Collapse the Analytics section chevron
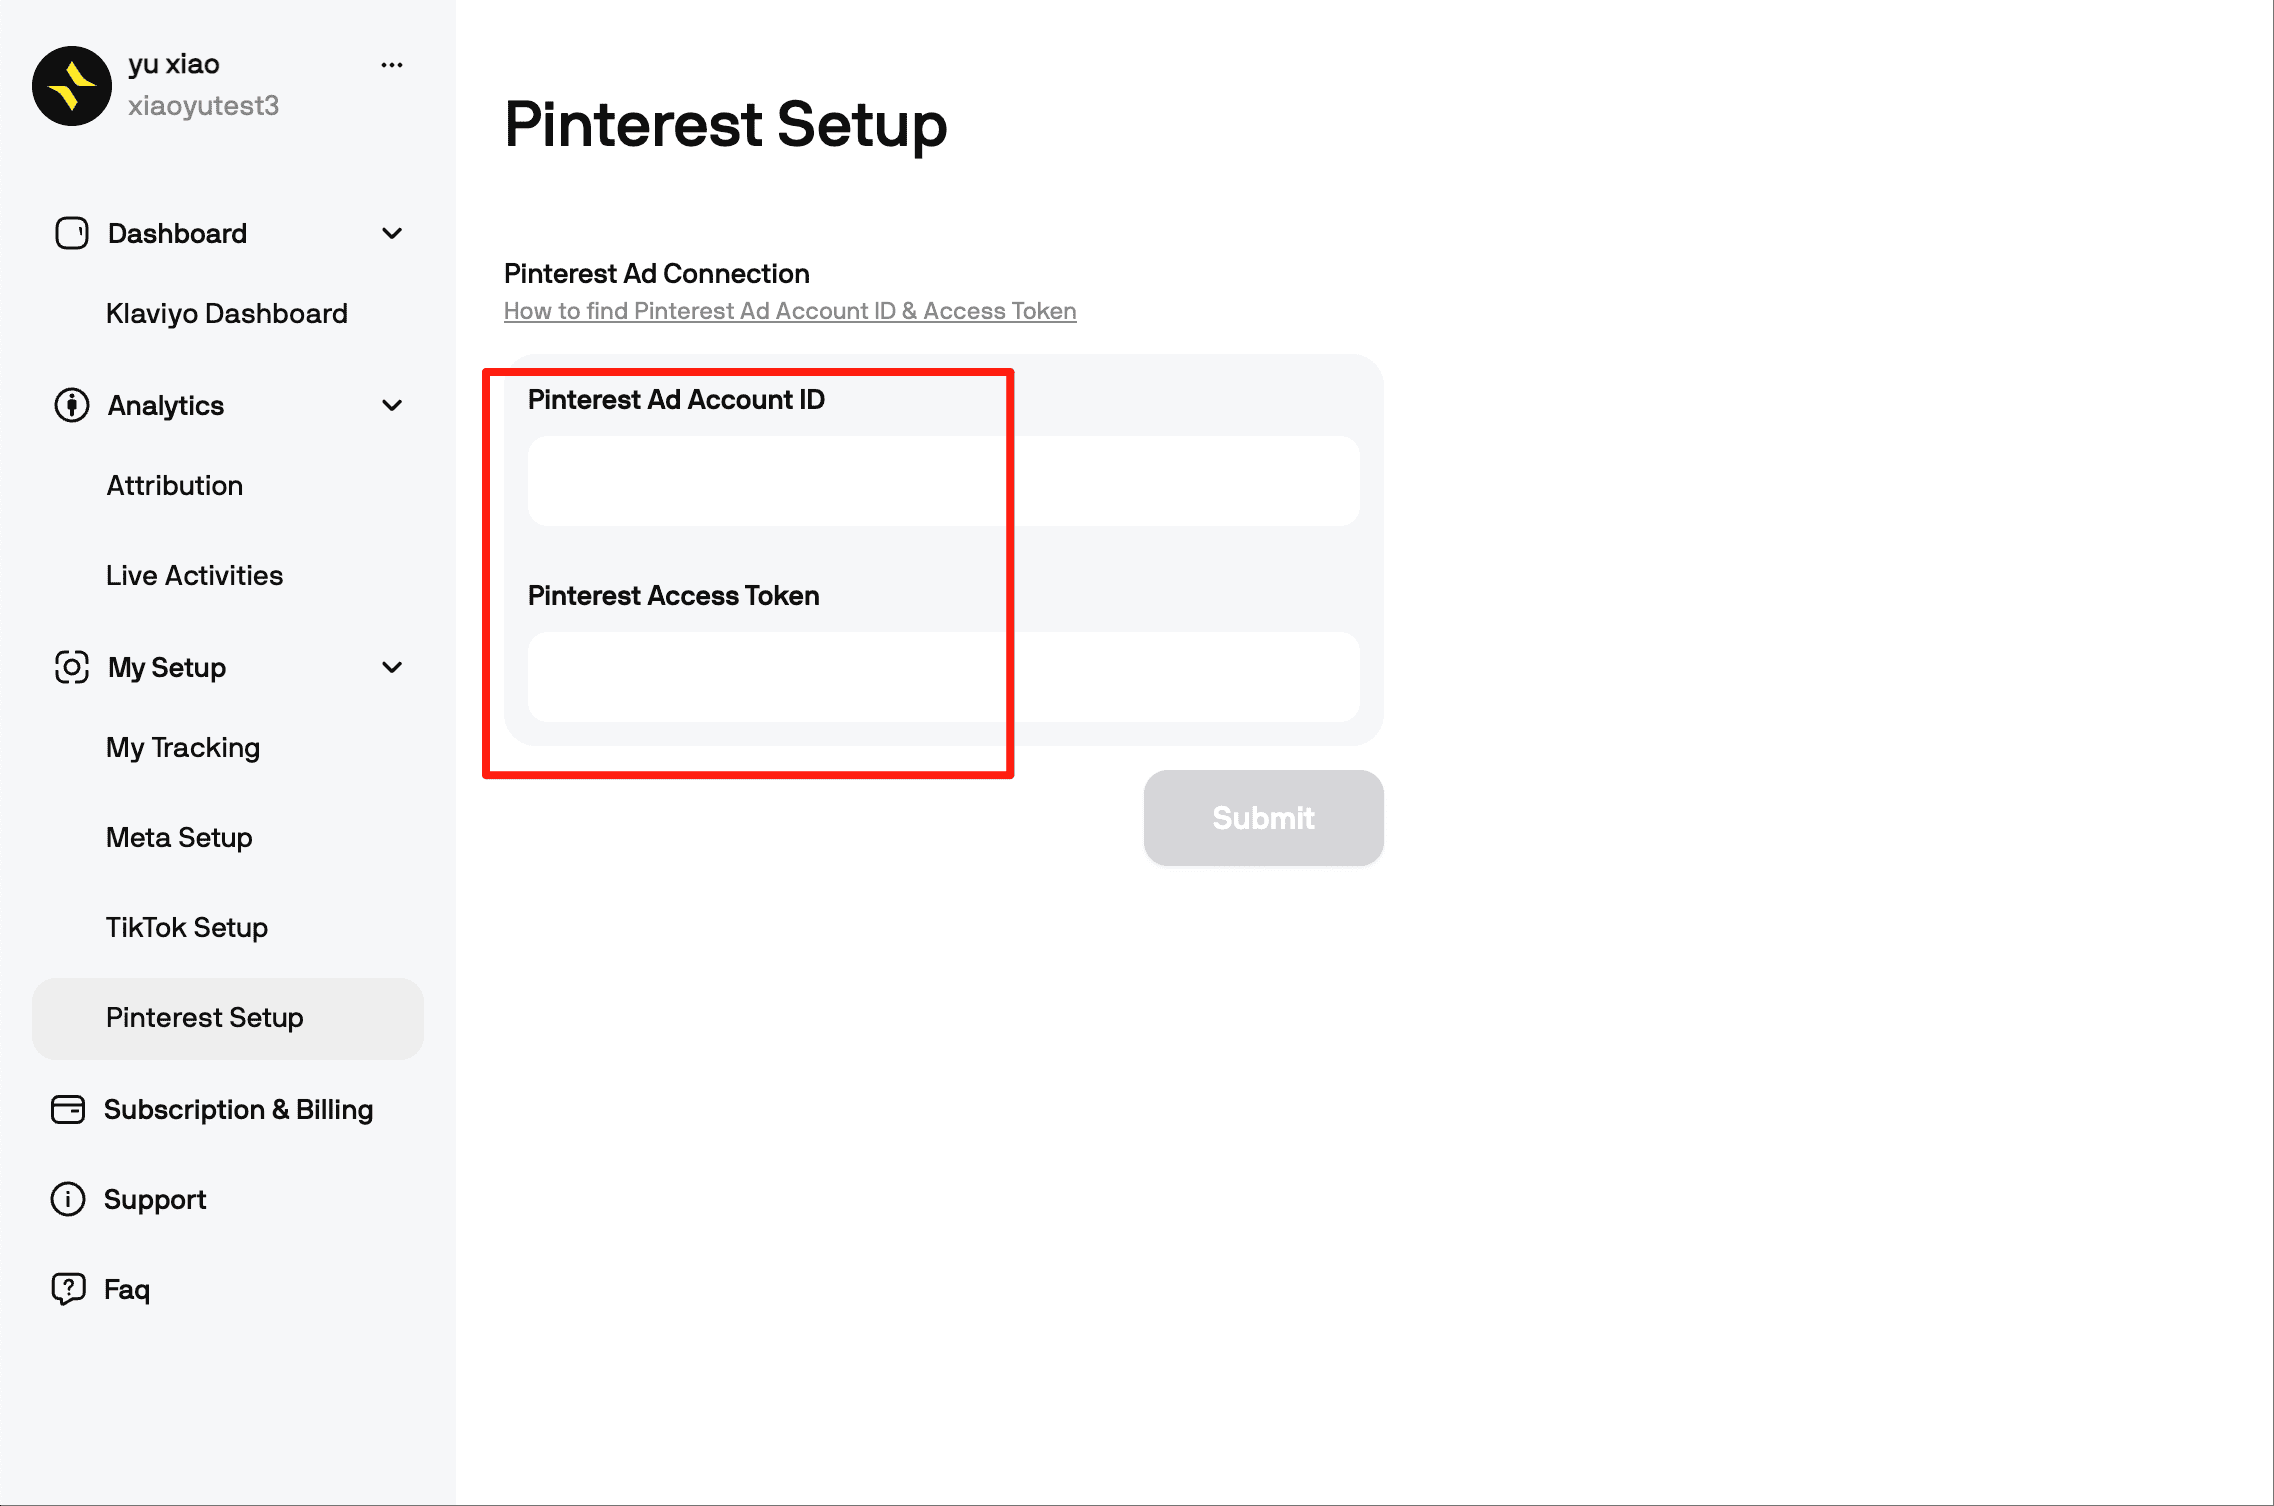 pyautogui.click(x=392, y=405)
